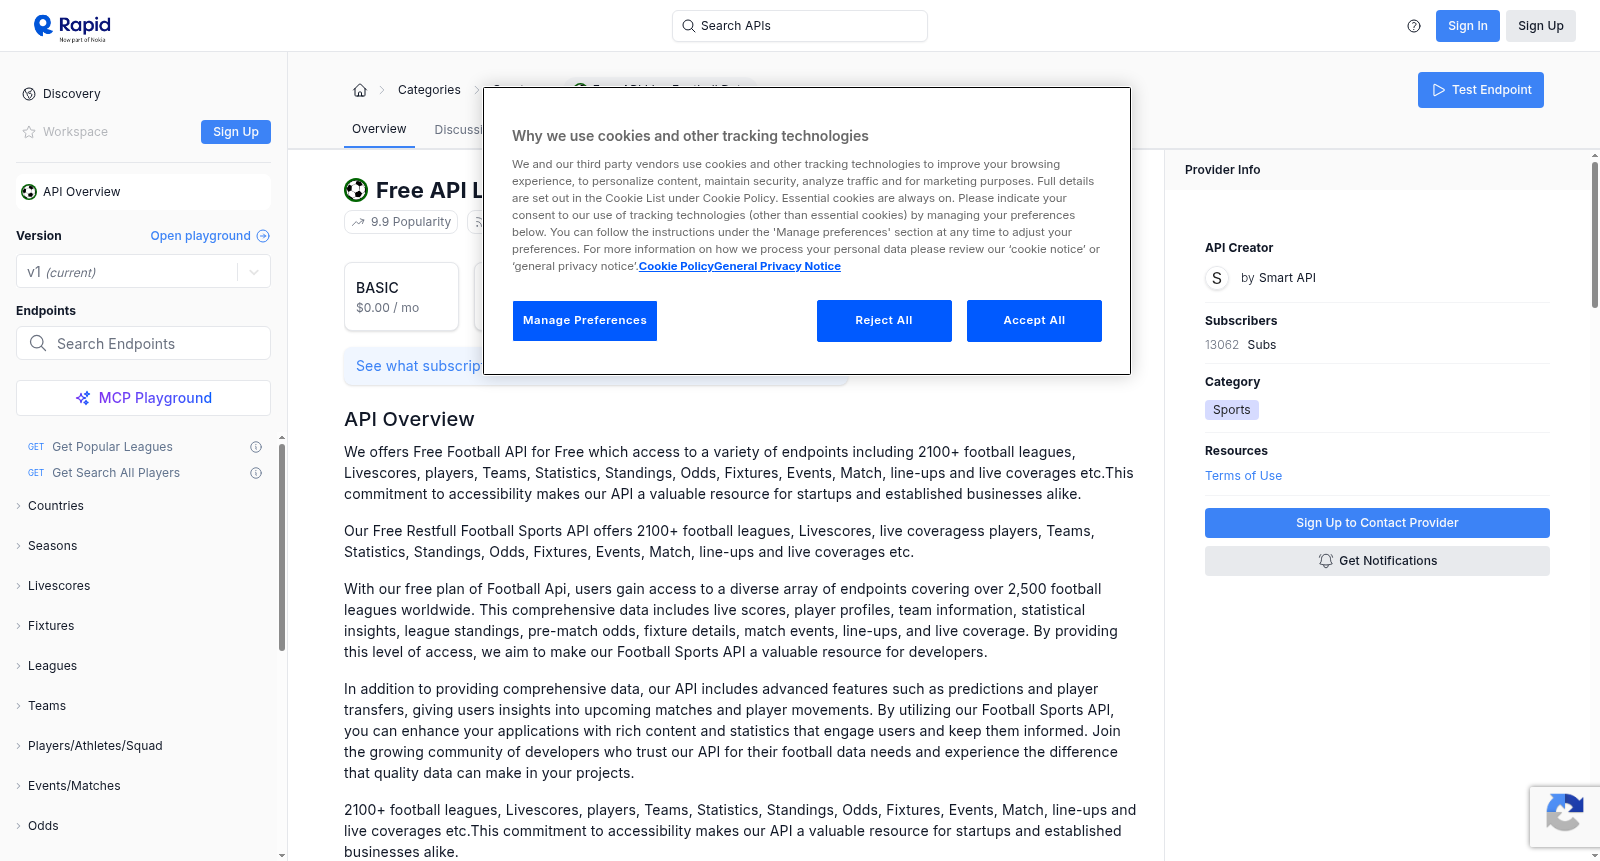Go to Discovery in the sidebar
This screenshot has width=1600, height=861.
point(71,94)
